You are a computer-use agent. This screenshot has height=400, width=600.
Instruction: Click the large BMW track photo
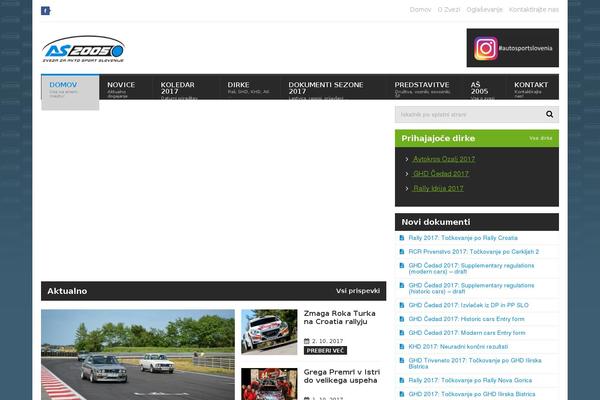pyautogui.click(x=138, y=354)
